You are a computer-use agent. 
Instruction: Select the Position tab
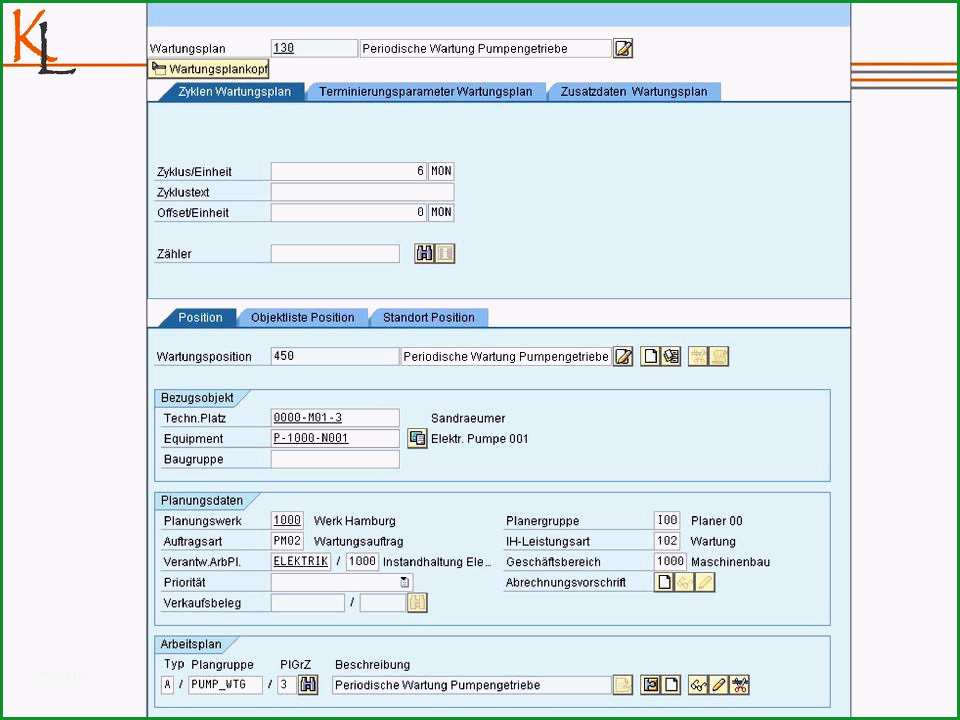tap(200, 318)
